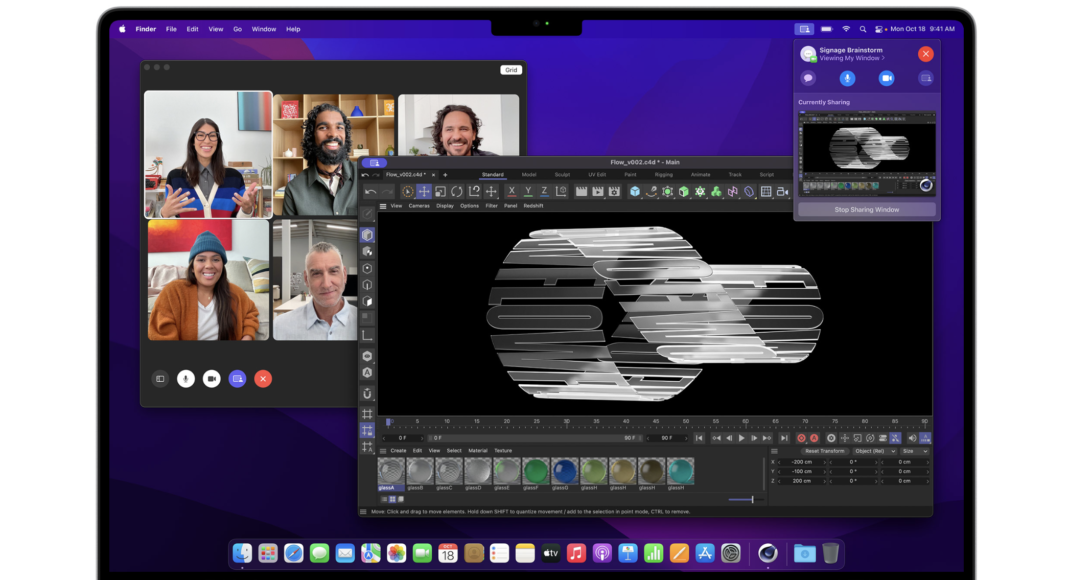Play the animation forward
This screenshot has height=580, width=1068.
pyautogui.click(x=741, y=438)
